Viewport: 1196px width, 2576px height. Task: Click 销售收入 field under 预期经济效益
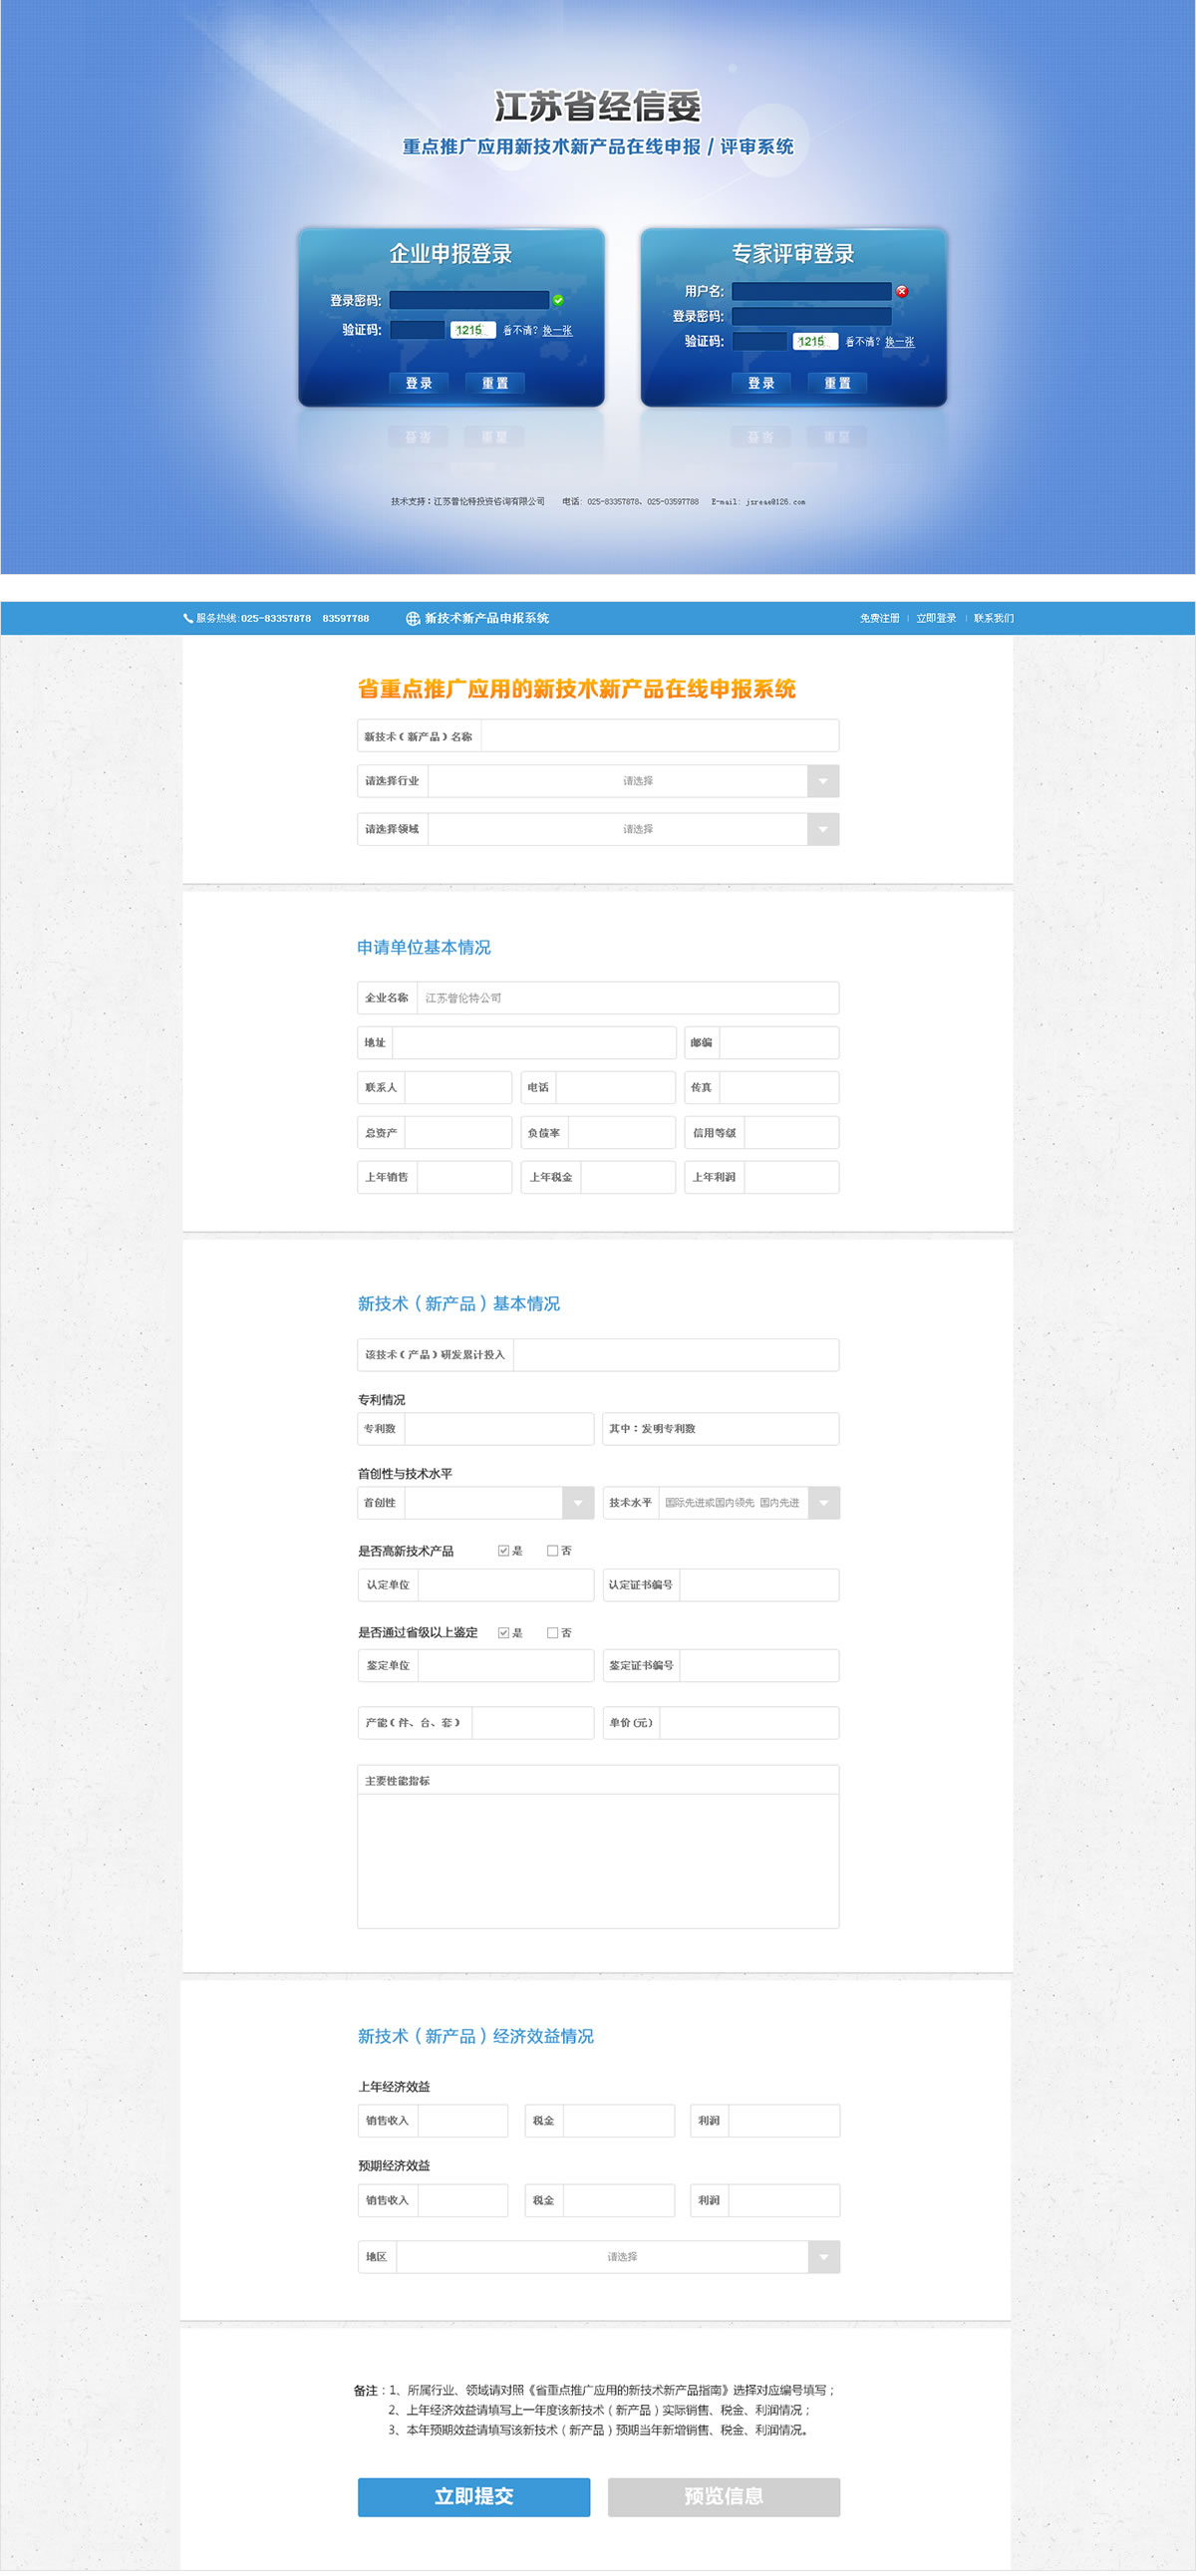463,2200
